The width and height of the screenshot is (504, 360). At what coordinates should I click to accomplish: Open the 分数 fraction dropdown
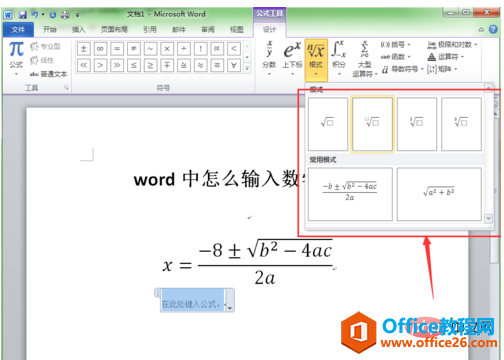point(269,58)
